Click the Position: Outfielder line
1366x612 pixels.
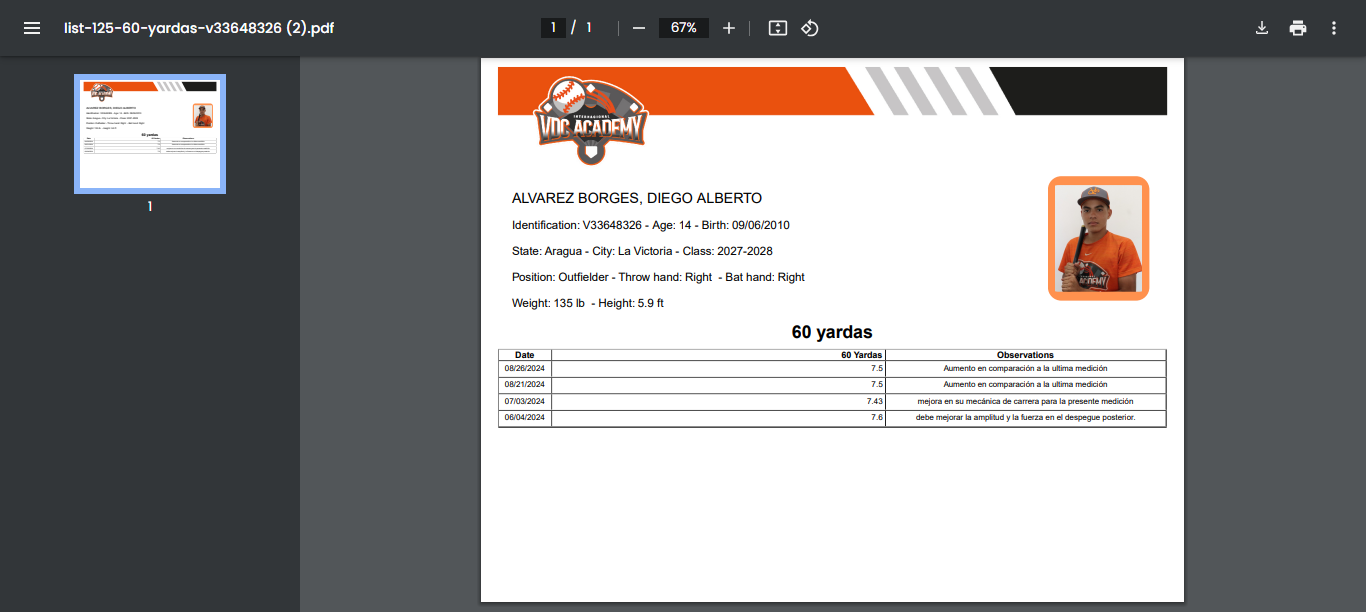tap(658, 277)
